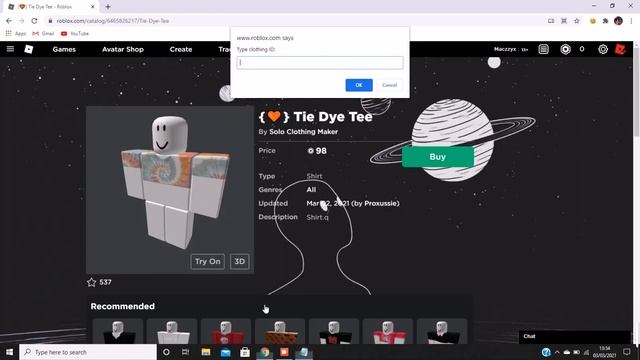
Task: Click the taskbar clock showing 13:34
Action: [x=604, y=352]
